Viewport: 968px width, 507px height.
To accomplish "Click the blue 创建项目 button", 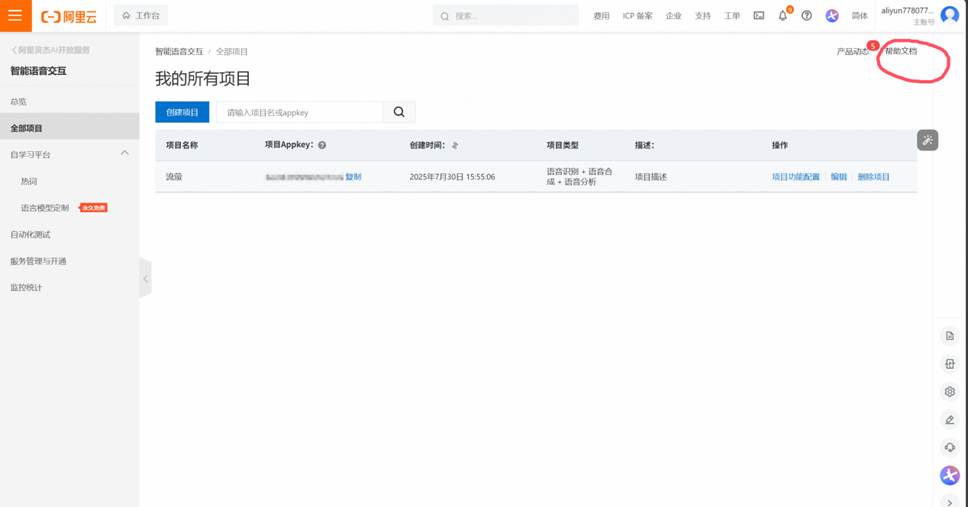I will coord(182,112).
